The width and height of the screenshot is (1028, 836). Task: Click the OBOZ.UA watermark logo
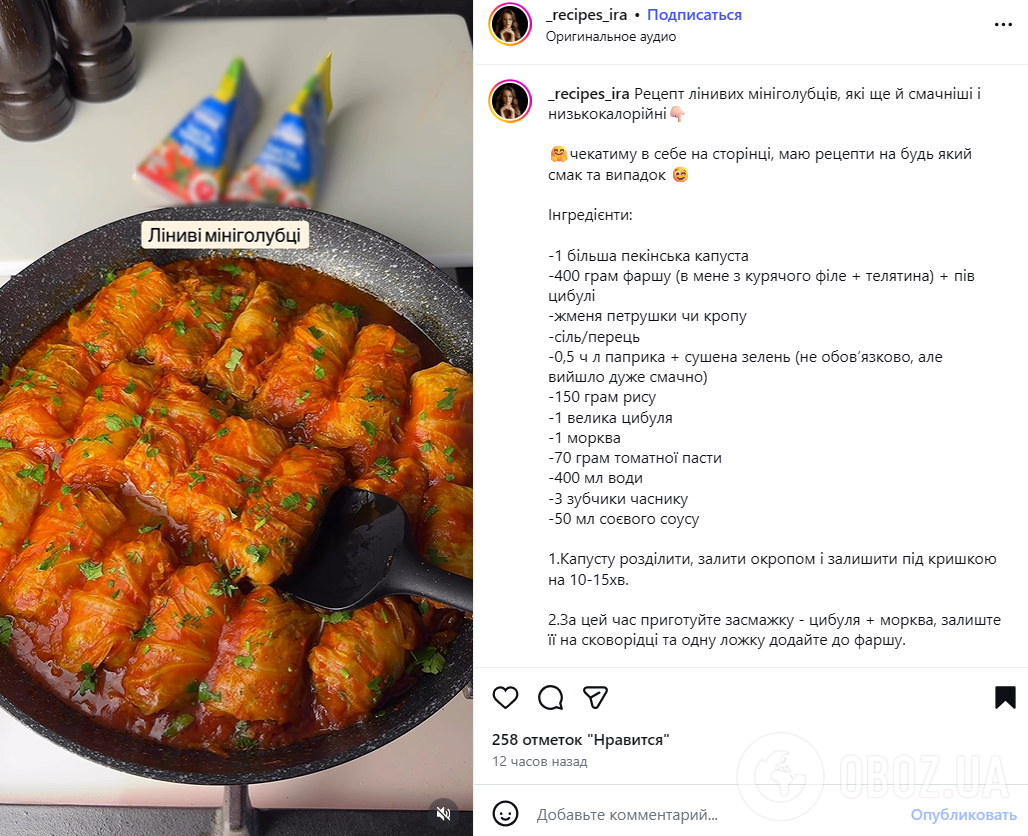[x=878, y=777]
